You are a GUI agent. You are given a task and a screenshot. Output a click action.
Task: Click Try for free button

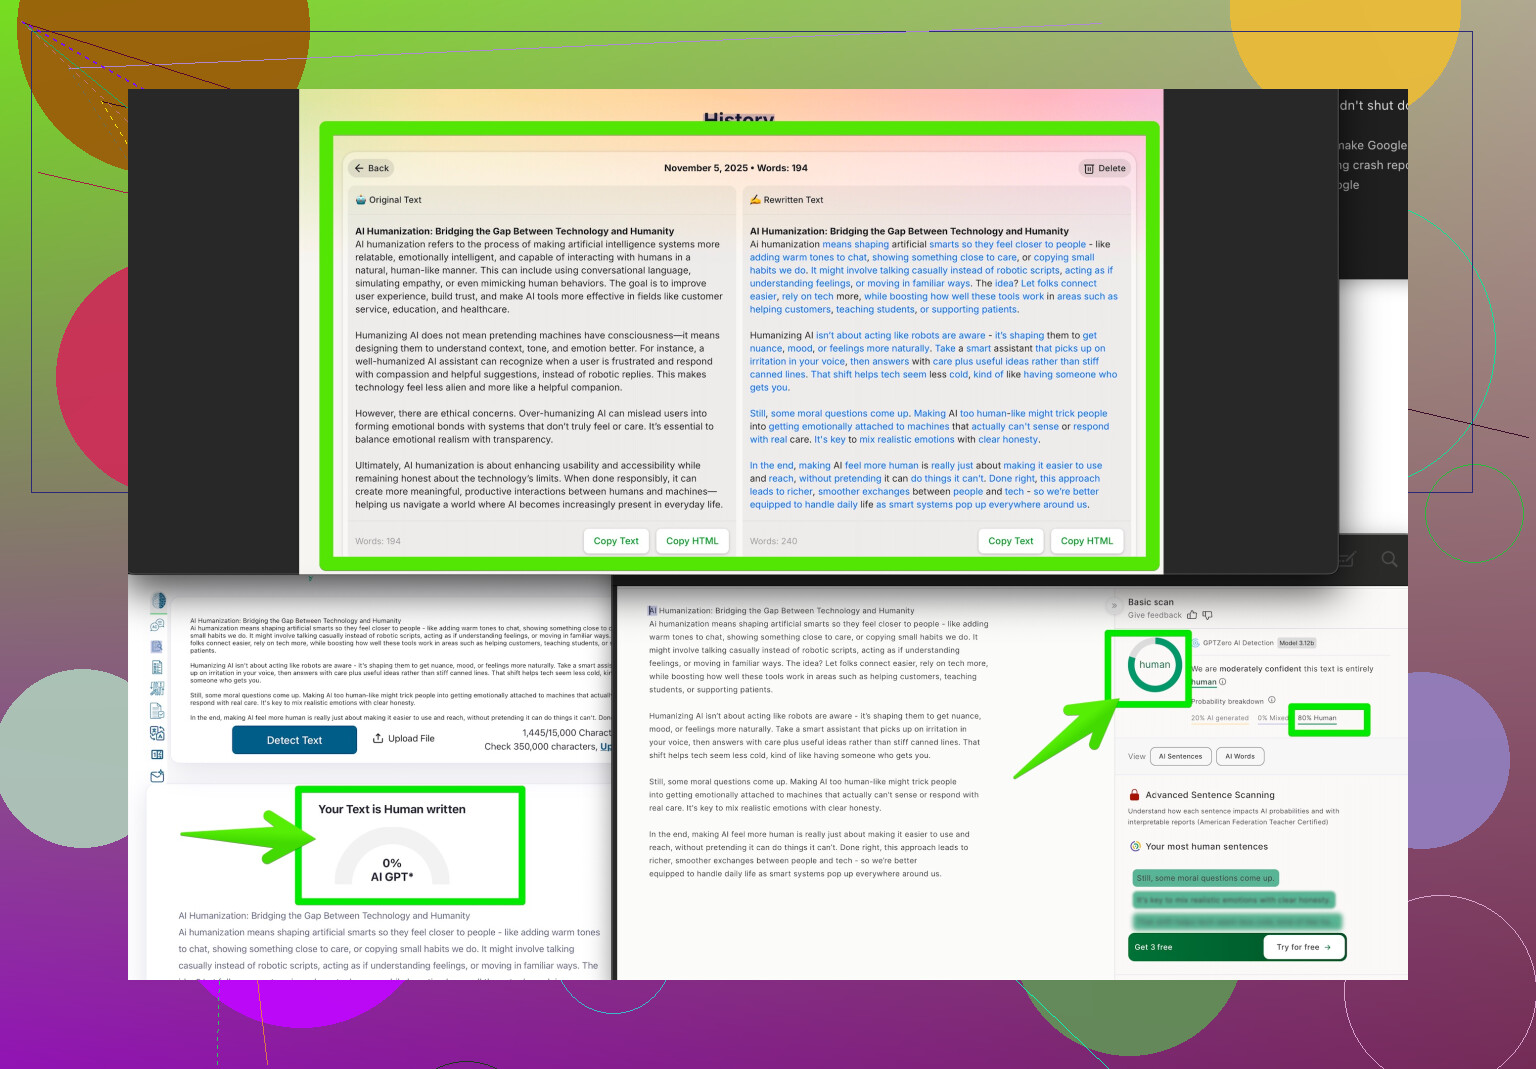(1303, 947)
